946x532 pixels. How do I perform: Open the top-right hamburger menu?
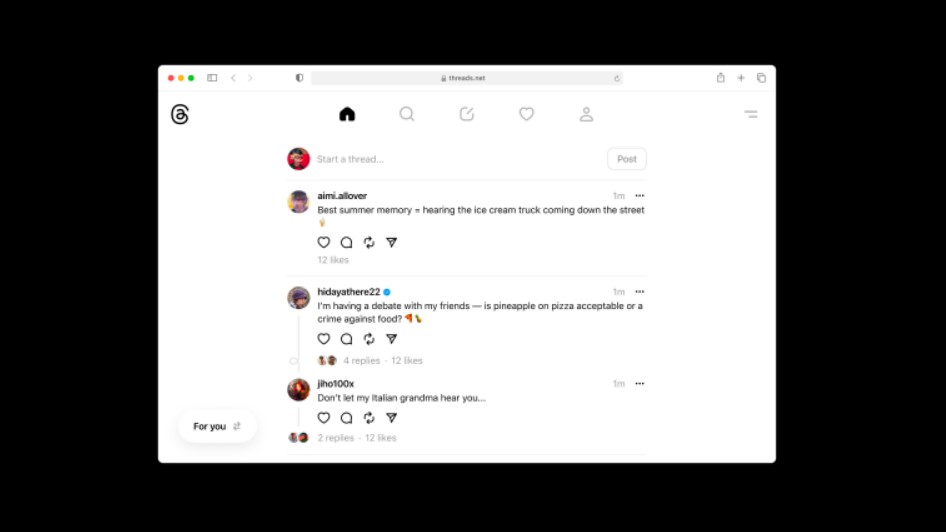(751, 114)
